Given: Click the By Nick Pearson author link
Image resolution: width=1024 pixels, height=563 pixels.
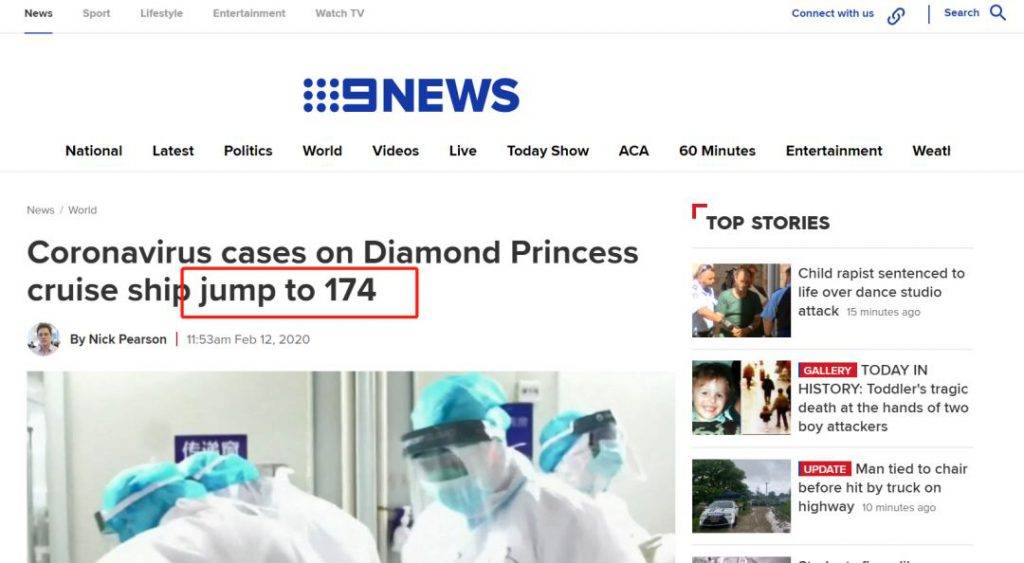Looking at the screenshot, I should tap(118, 340).
